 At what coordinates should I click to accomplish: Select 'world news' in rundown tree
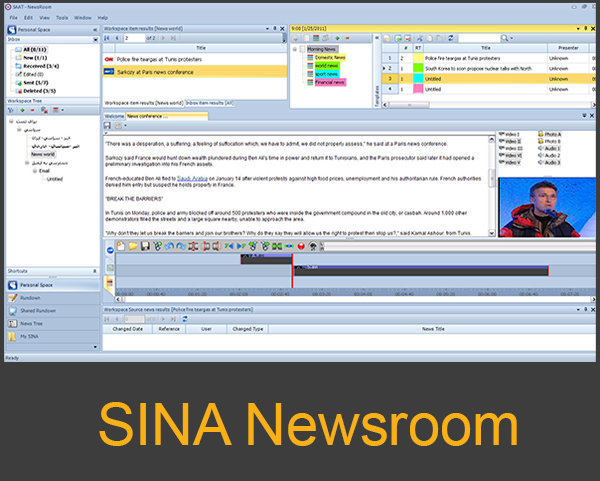pyautogui.click(x=326, y=66)
